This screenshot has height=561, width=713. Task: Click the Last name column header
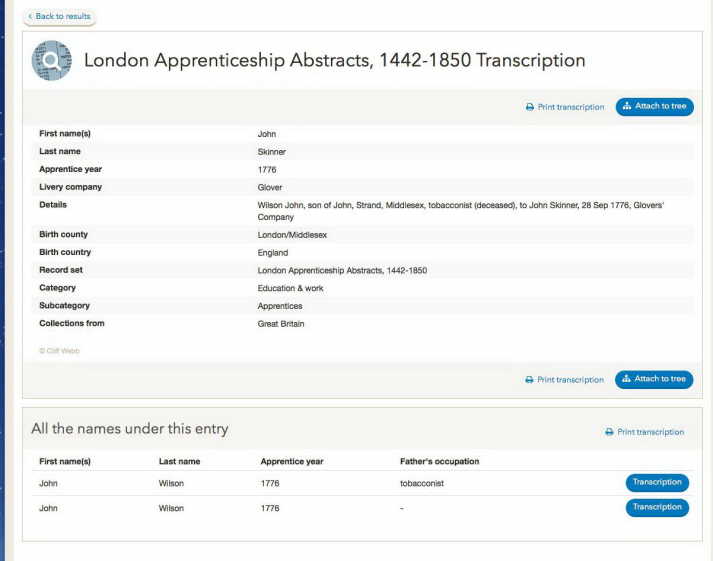[179, 461]
